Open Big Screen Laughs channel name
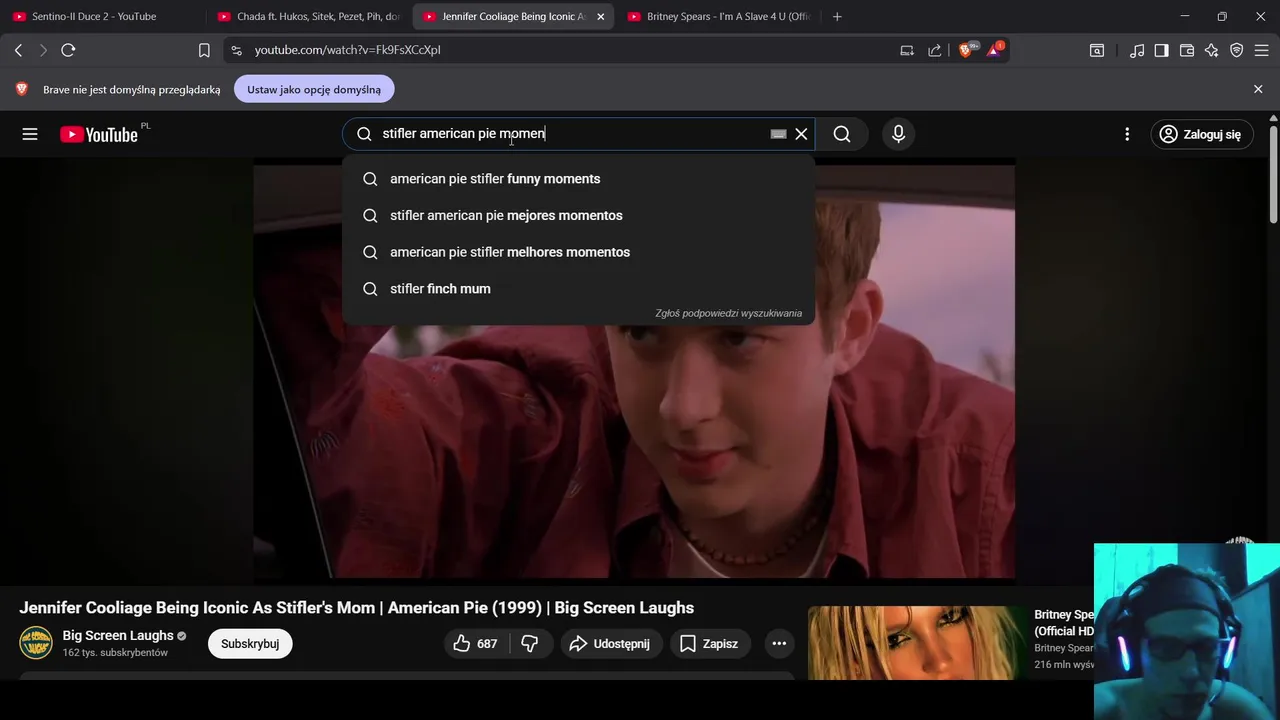Image resolution: width=1280 pixels, height=720 pixels. coord(117,636)
